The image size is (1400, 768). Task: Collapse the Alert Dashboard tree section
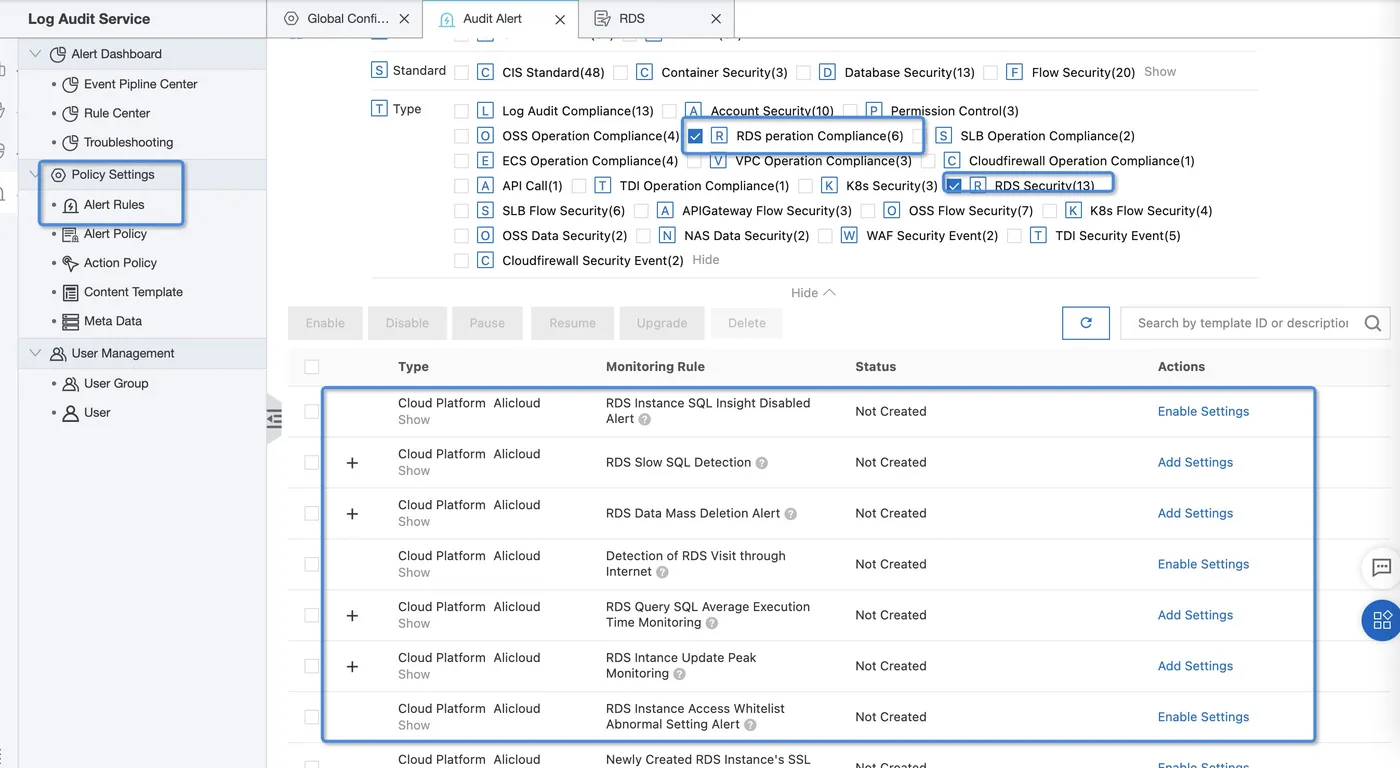coord(36,54)
